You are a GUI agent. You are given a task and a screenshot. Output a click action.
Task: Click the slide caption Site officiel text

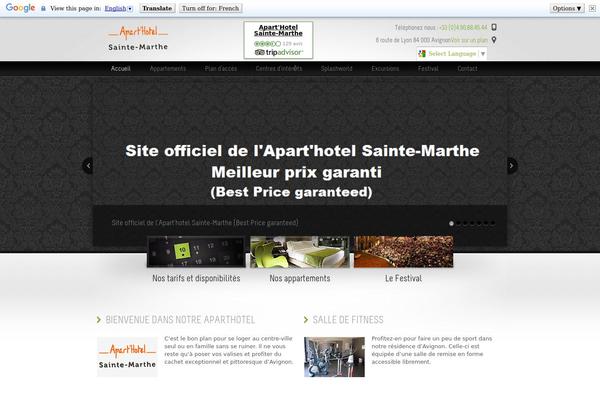pyautogui.click(x=205, y=222)
